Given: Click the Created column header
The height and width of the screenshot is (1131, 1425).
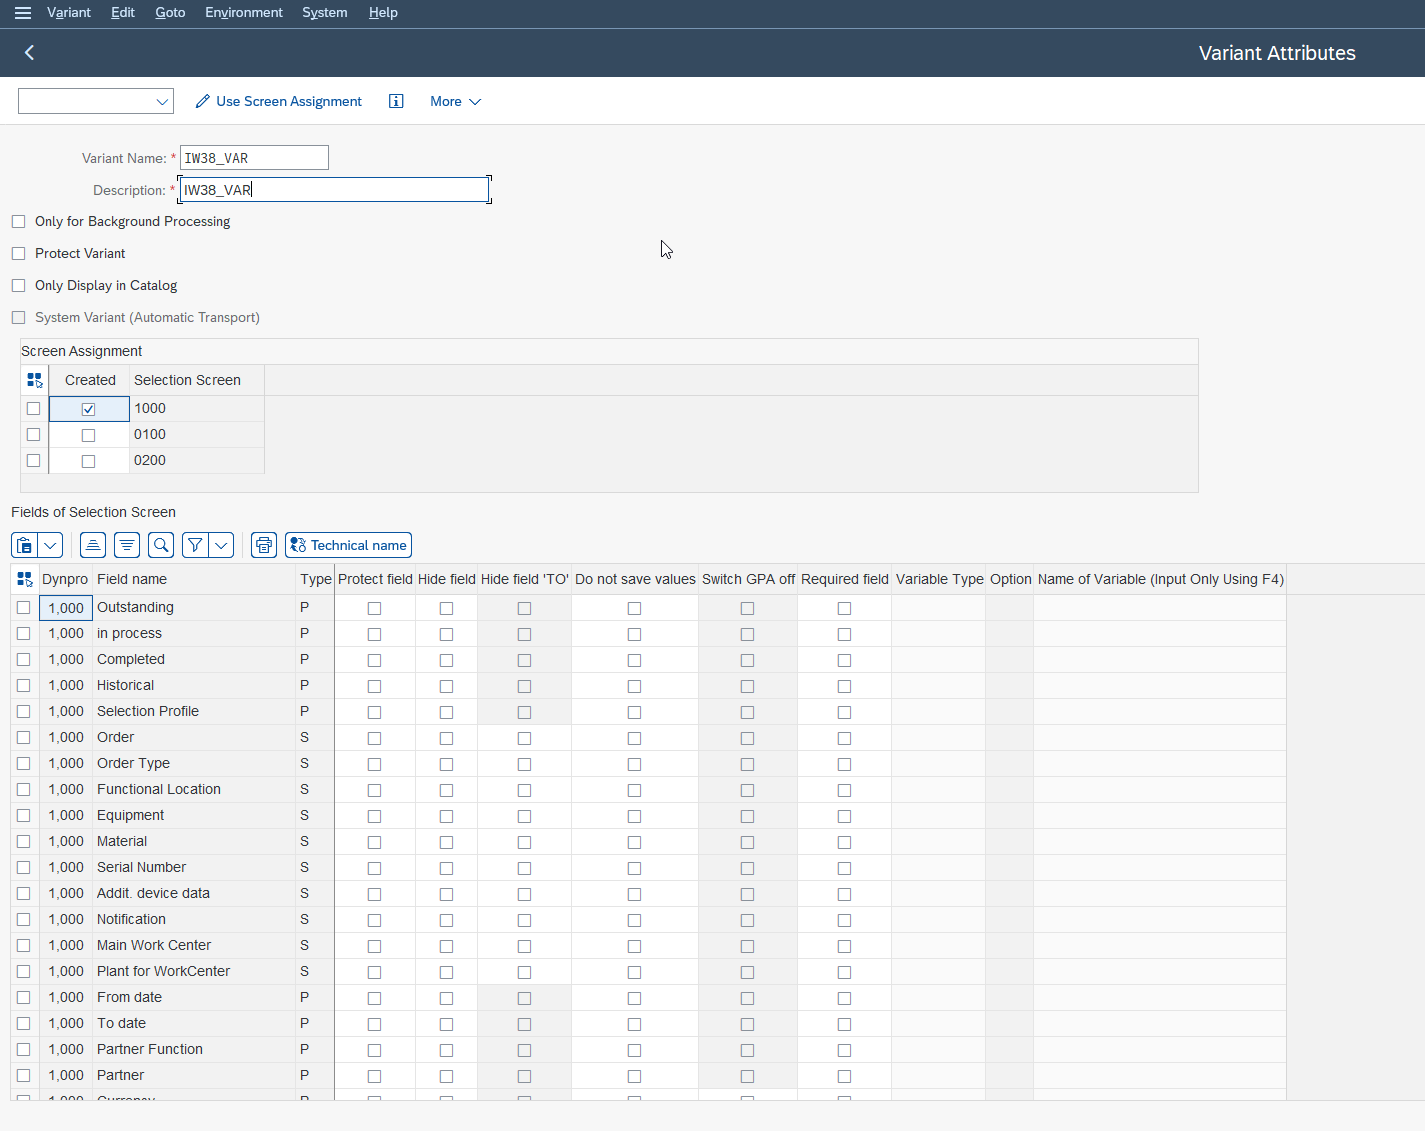Looking at the screenshot, I should point(90,380).
